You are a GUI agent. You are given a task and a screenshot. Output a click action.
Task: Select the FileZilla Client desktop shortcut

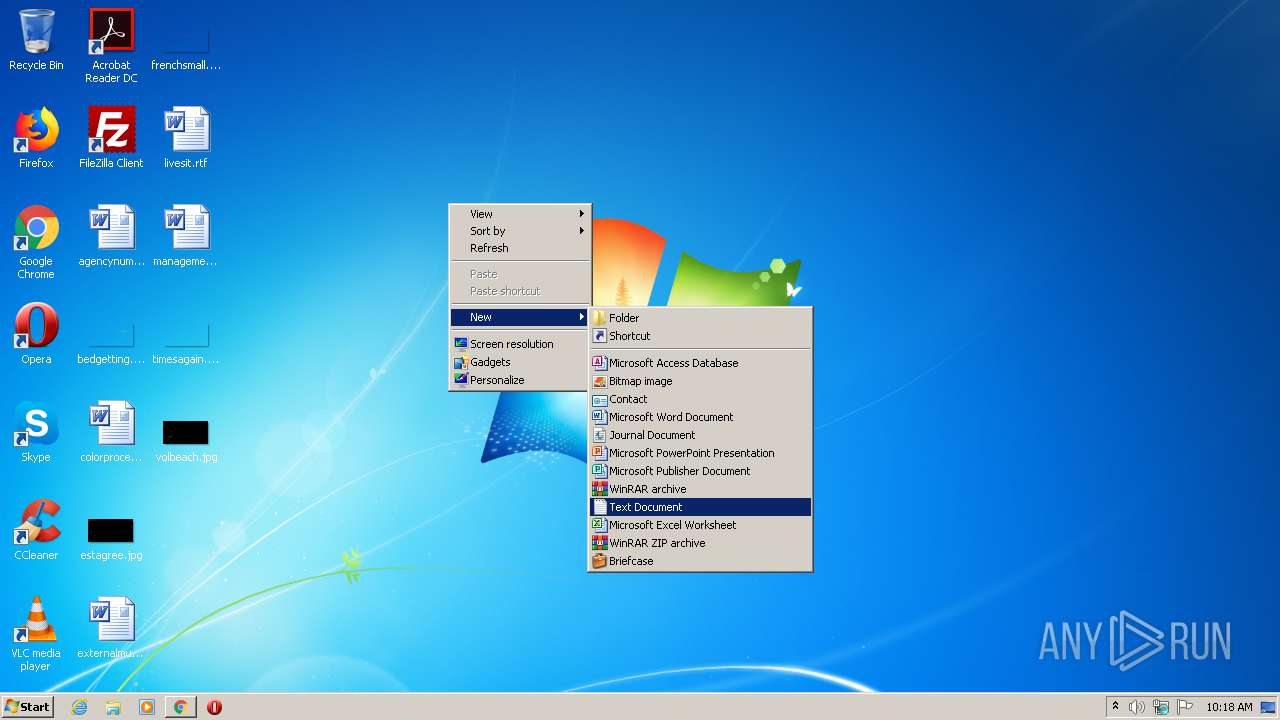pos(111,138)
